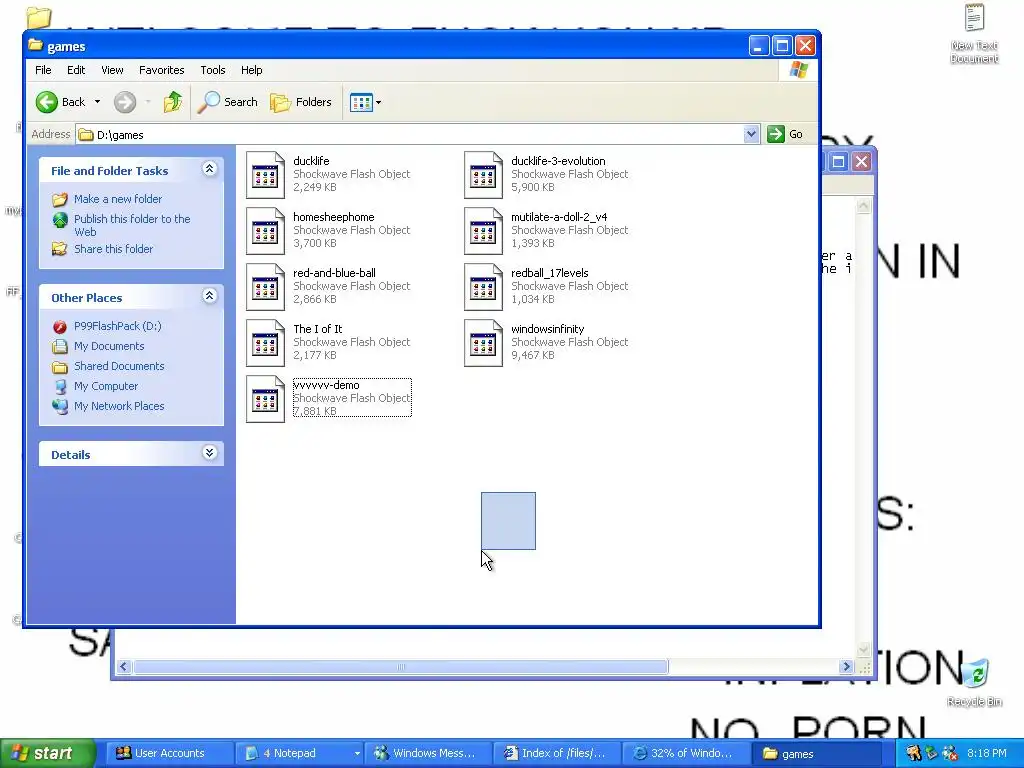Image resolution: width=1024 pixels, height=768 pixels.
Task: Click Make a new folder link
Action: (x=118, y=199)
